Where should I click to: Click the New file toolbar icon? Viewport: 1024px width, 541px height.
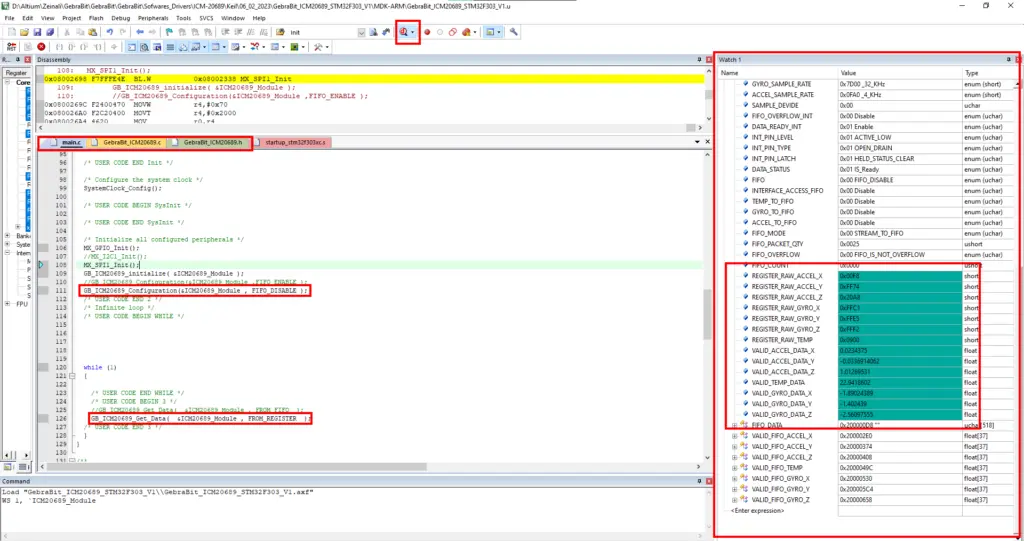[x=11, y=32]
